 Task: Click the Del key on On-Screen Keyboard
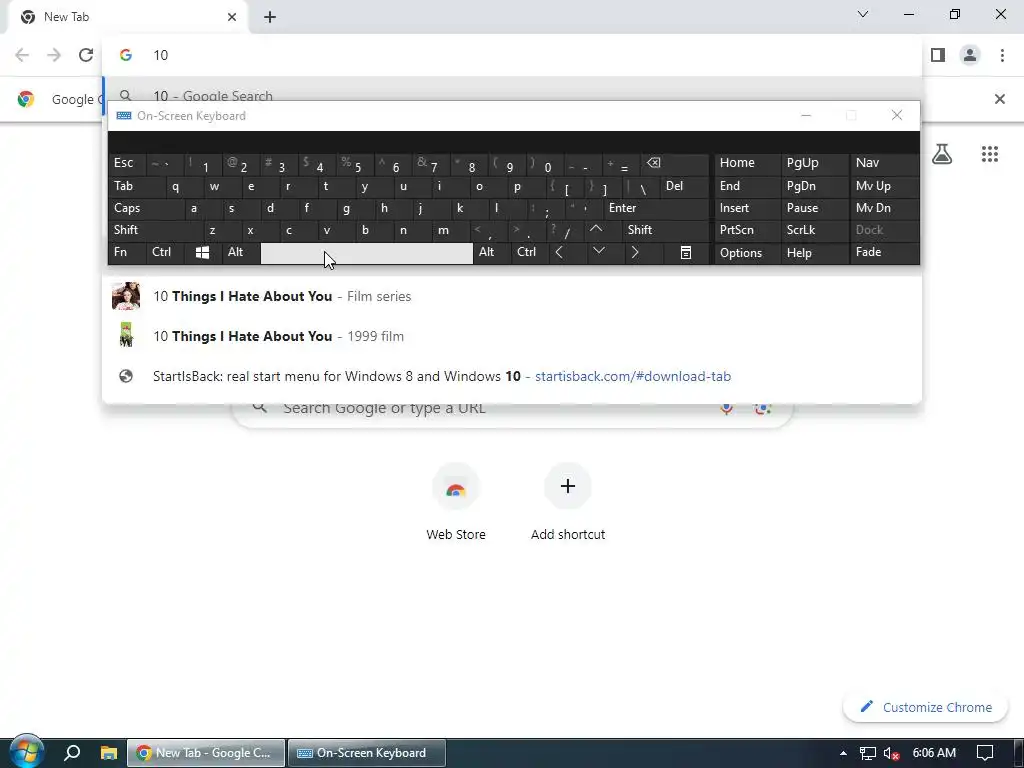point(685,186)
